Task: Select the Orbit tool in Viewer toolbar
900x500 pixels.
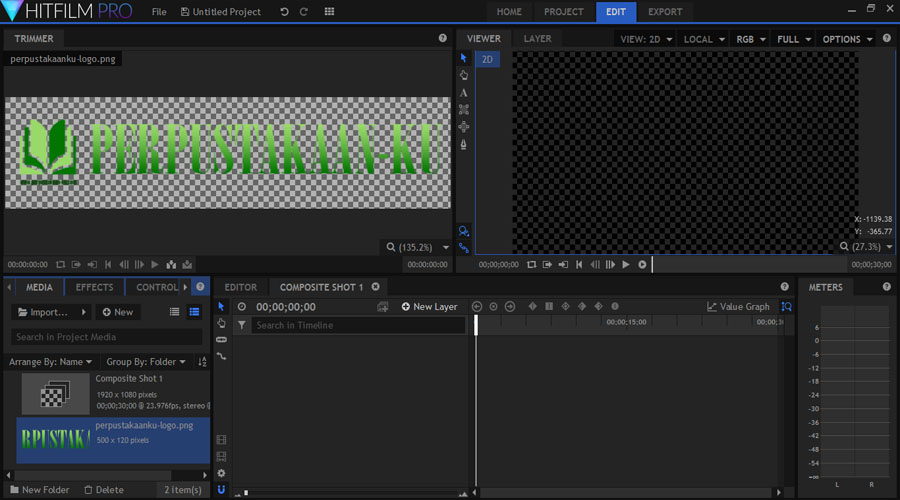Action: click(x=464, y=127)
